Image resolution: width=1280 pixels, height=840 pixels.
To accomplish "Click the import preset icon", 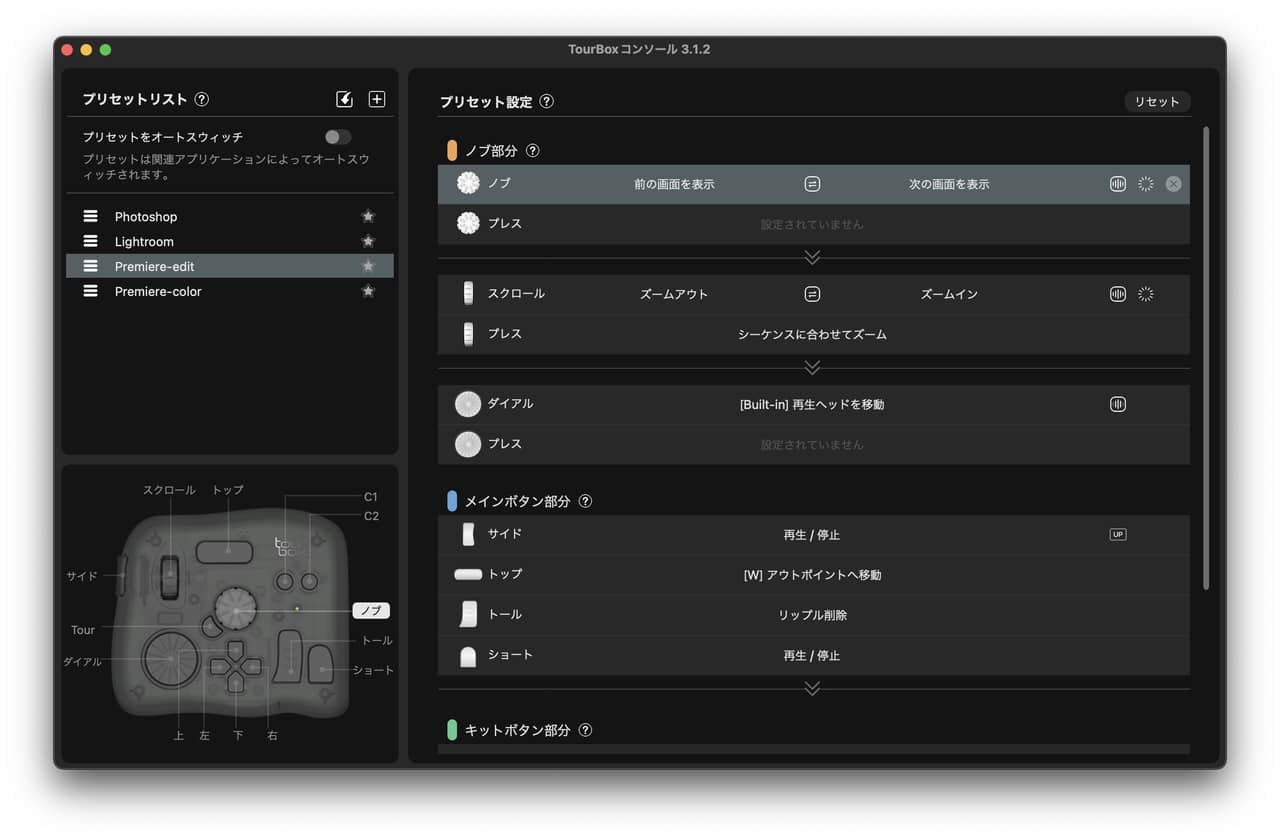I will click(x=344, y=99).
